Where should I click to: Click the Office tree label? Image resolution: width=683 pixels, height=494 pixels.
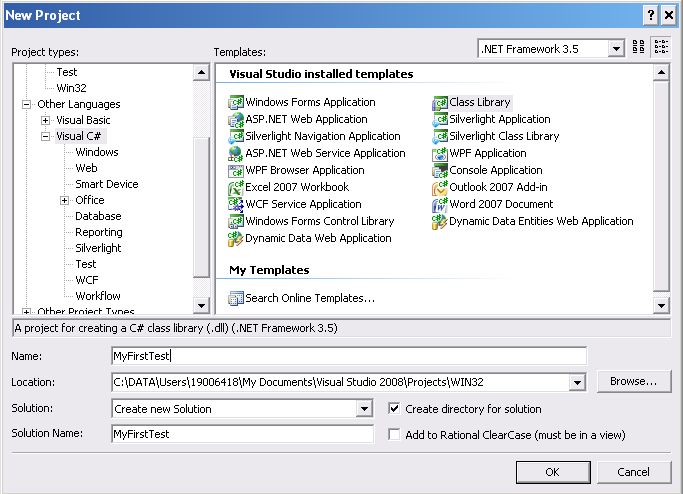pyautogui.click(x=90, y=200)
